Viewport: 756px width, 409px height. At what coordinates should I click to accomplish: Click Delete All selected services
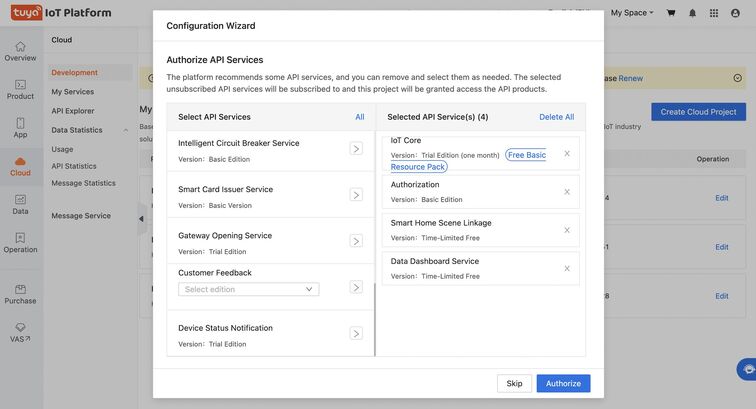(556, 117)
